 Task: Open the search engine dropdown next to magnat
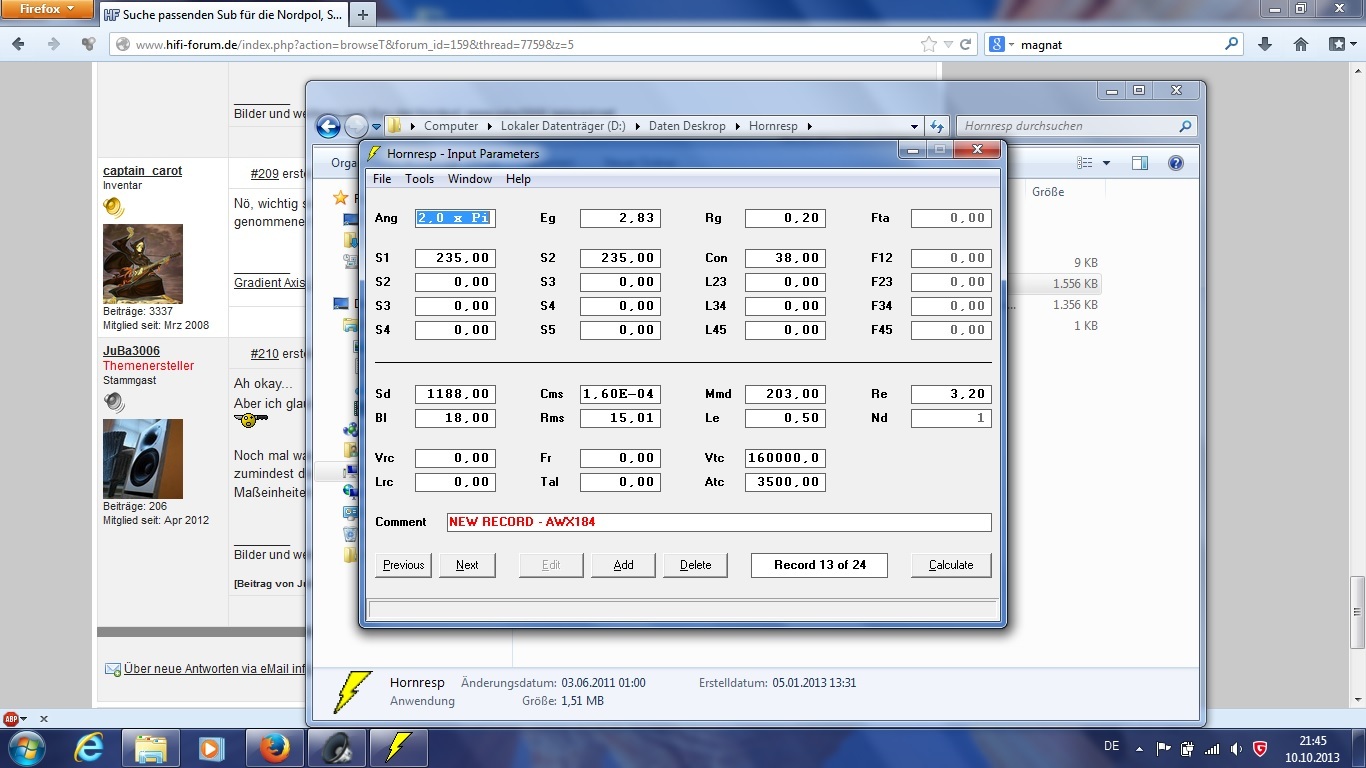(x=1001, y=44)
